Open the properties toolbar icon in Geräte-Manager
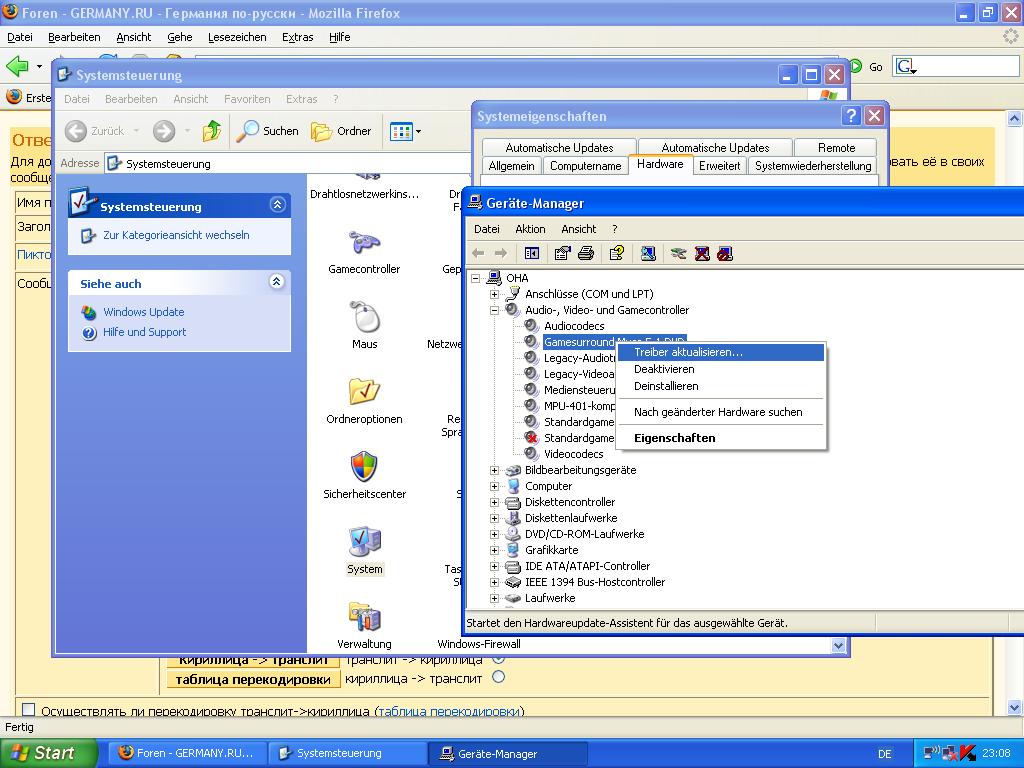The height and width of the screenshot is (768, 1024). [x=562, y=253]
